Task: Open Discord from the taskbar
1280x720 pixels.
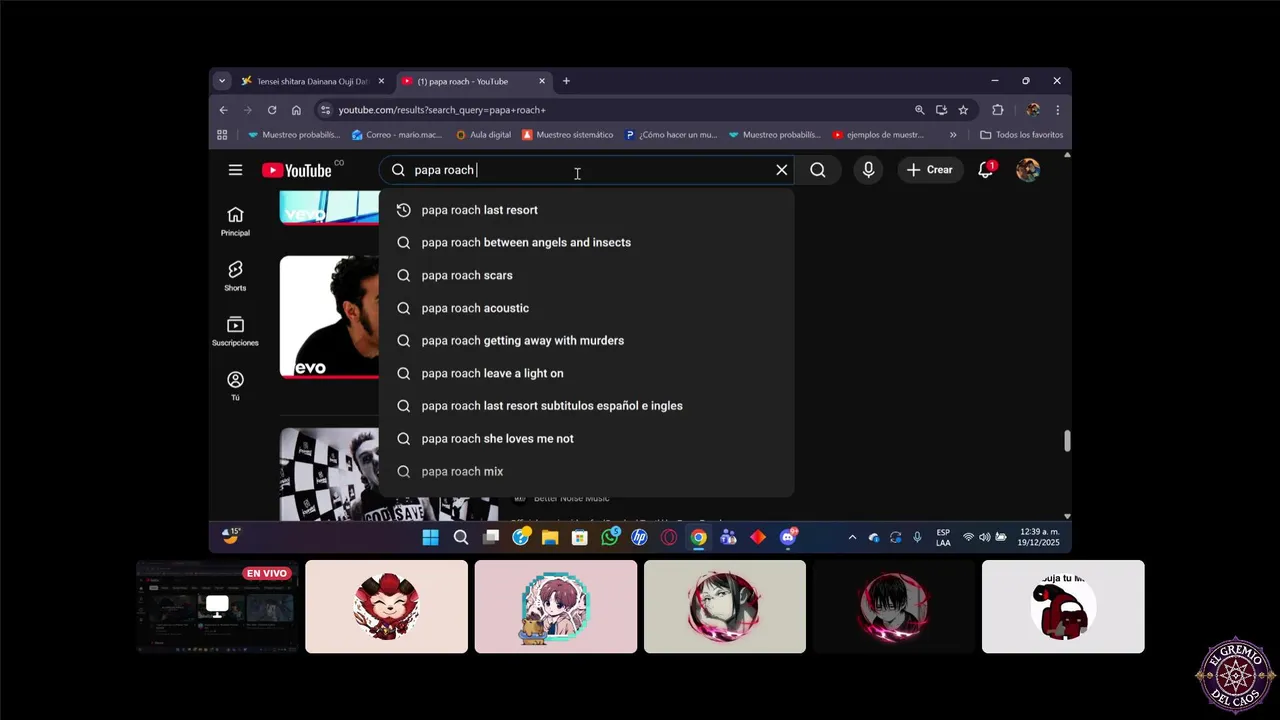Action: pyautogui.click(x=789, y=538)
